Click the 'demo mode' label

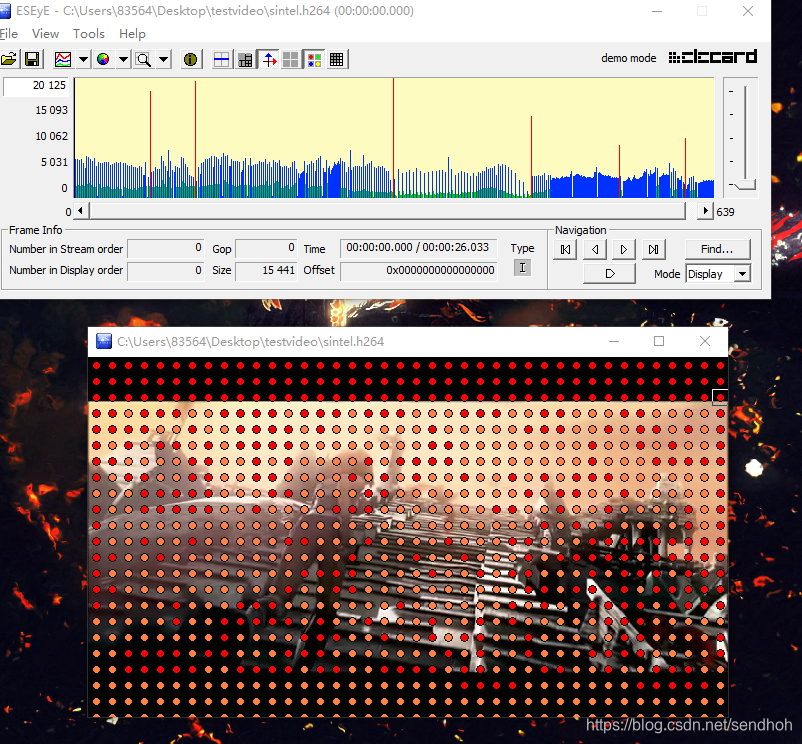(629, 58)
